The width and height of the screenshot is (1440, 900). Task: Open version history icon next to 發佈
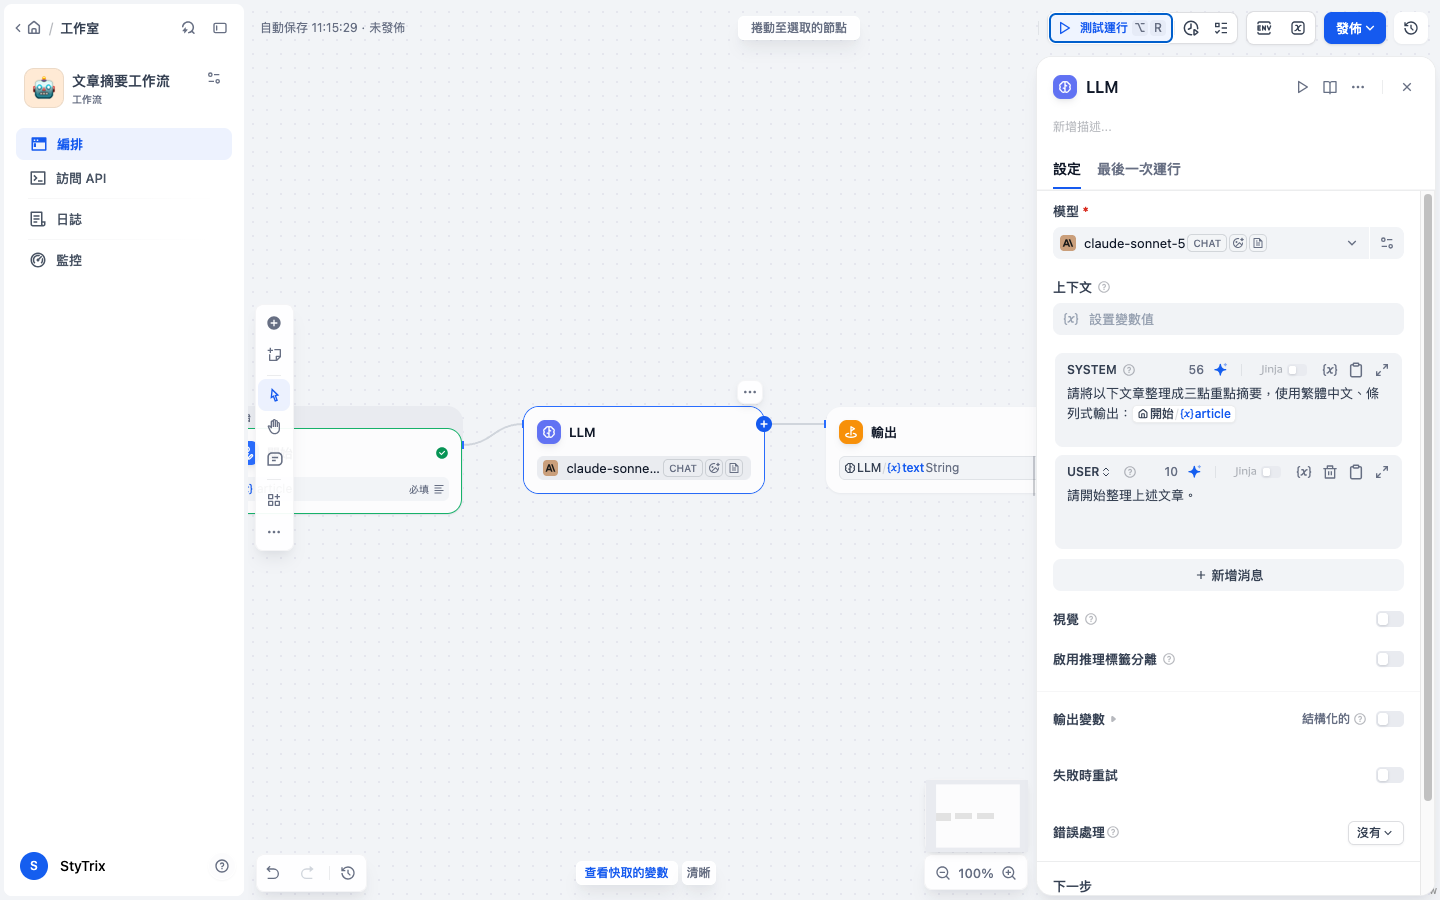pyautogui.click(x=1411, y=28)
